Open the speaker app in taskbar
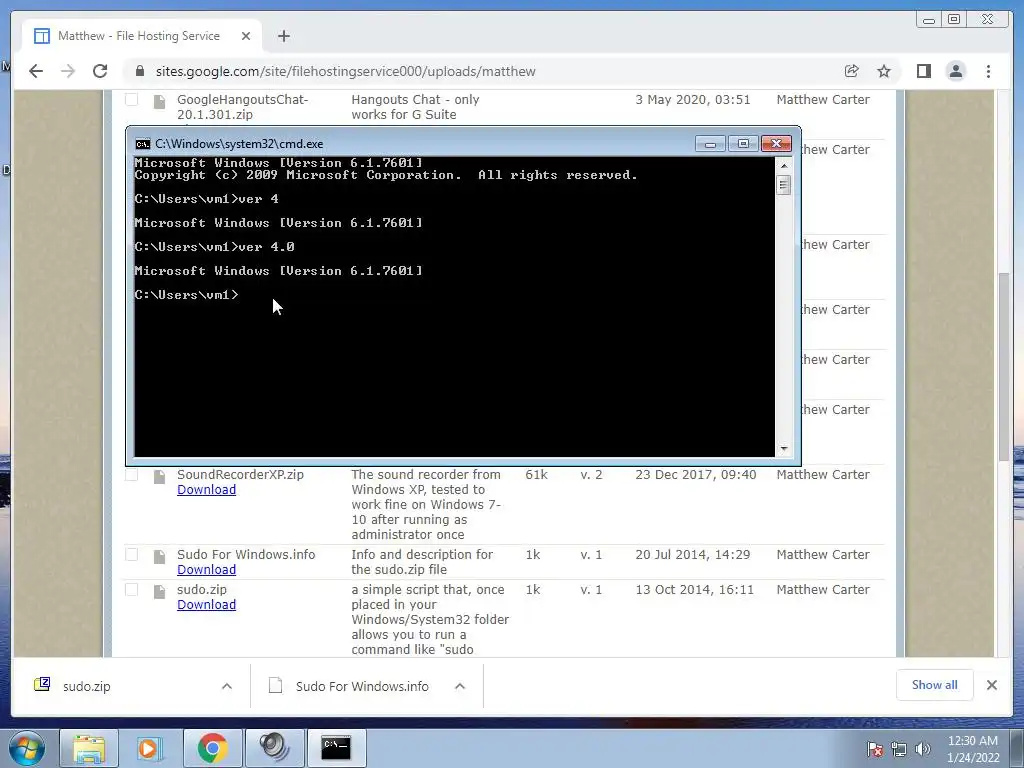This screenshot has height=768, width=1024. [x=274, y=748]
